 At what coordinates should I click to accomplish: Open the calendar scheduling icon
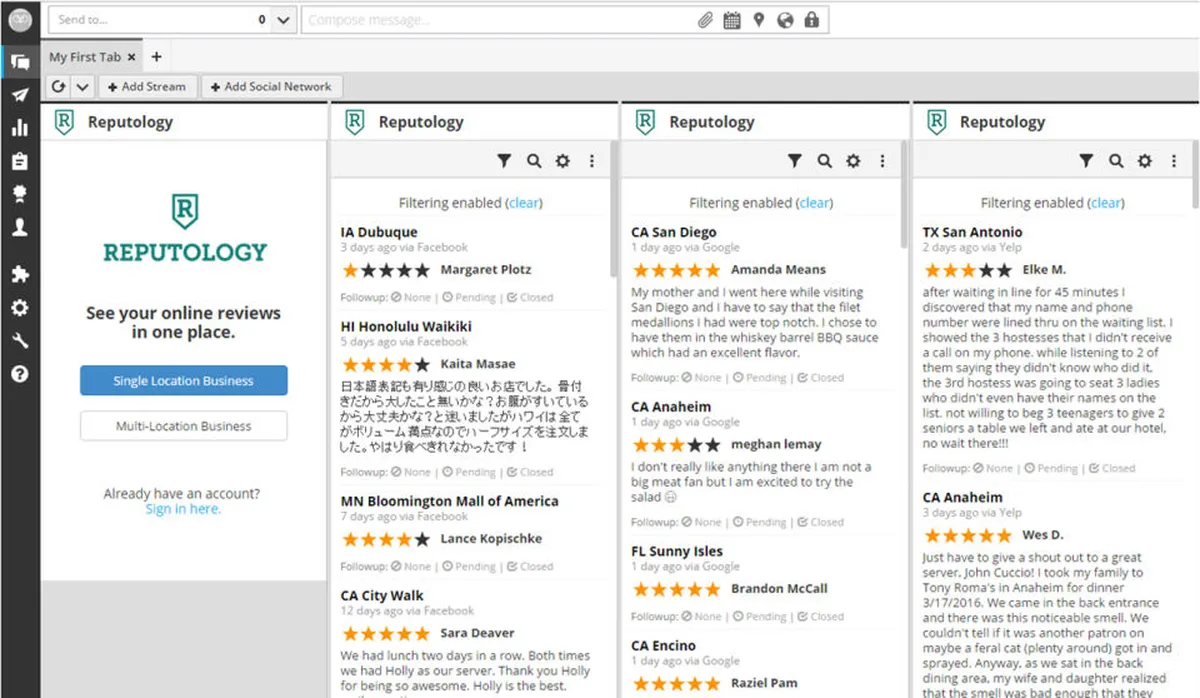[x=731, y=20]
